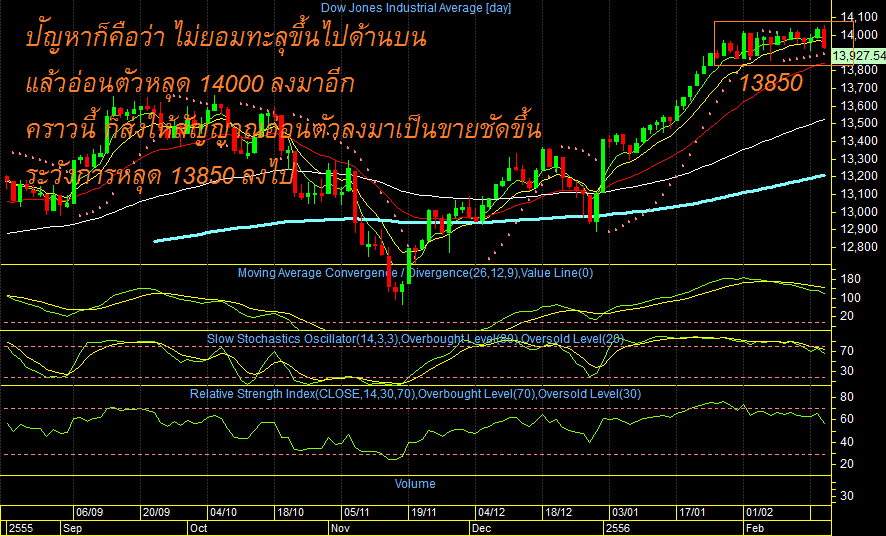Click the 14,000 price axis label
Image resolution: width=886 pixels, height=536 pixels.
tap(859, 35)
